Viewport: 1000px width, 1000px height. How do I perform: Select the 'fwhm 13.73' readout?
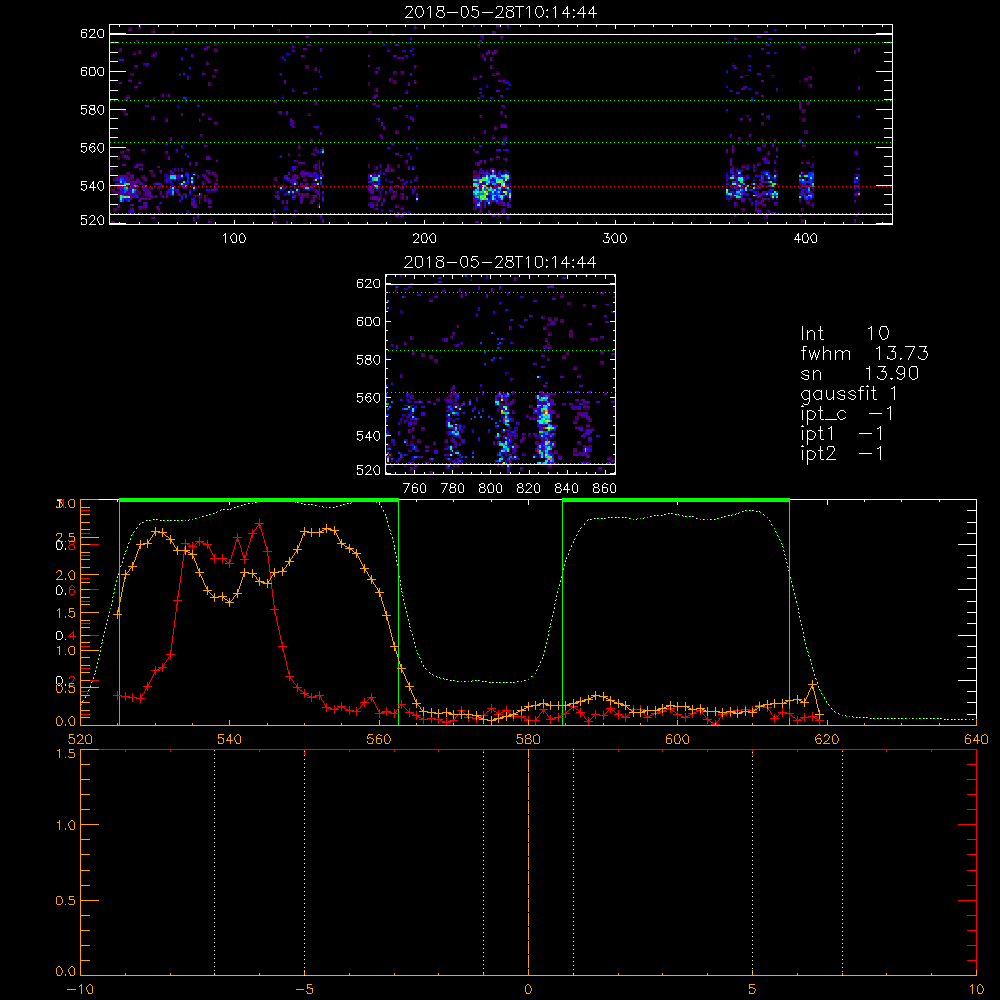click(864, 353)
